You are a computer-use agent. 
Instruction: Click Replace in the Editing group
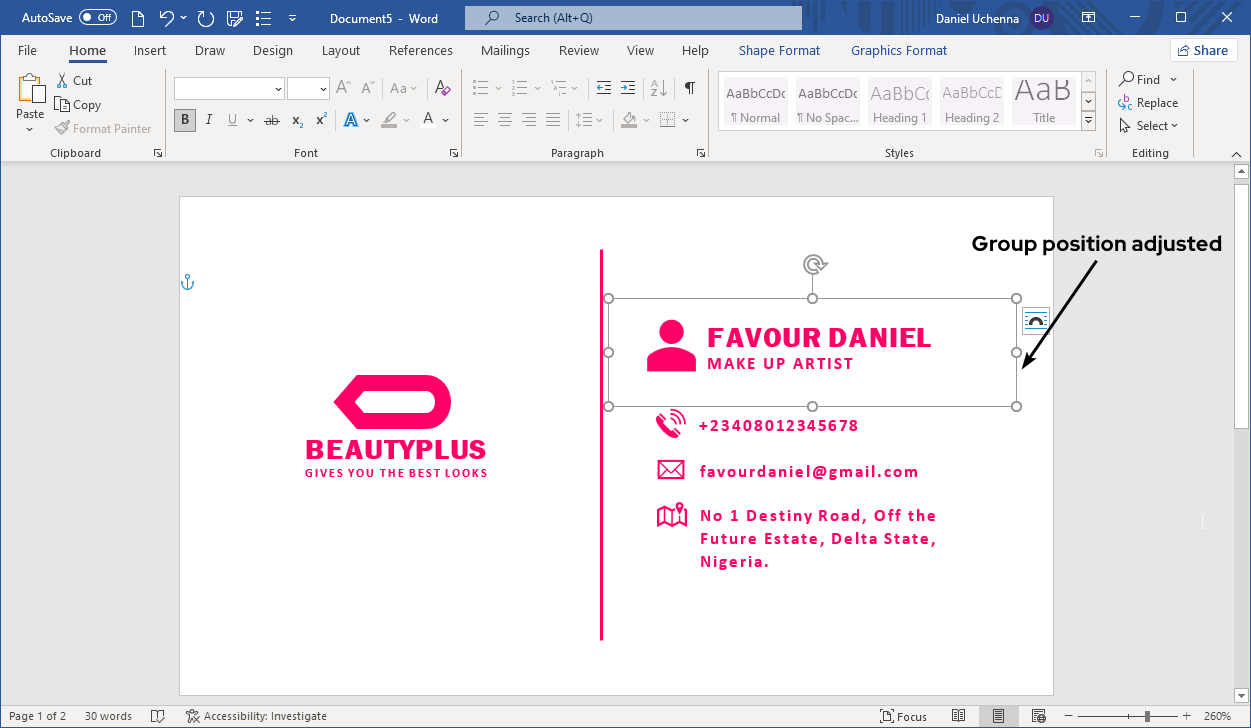pos(1149,102)
